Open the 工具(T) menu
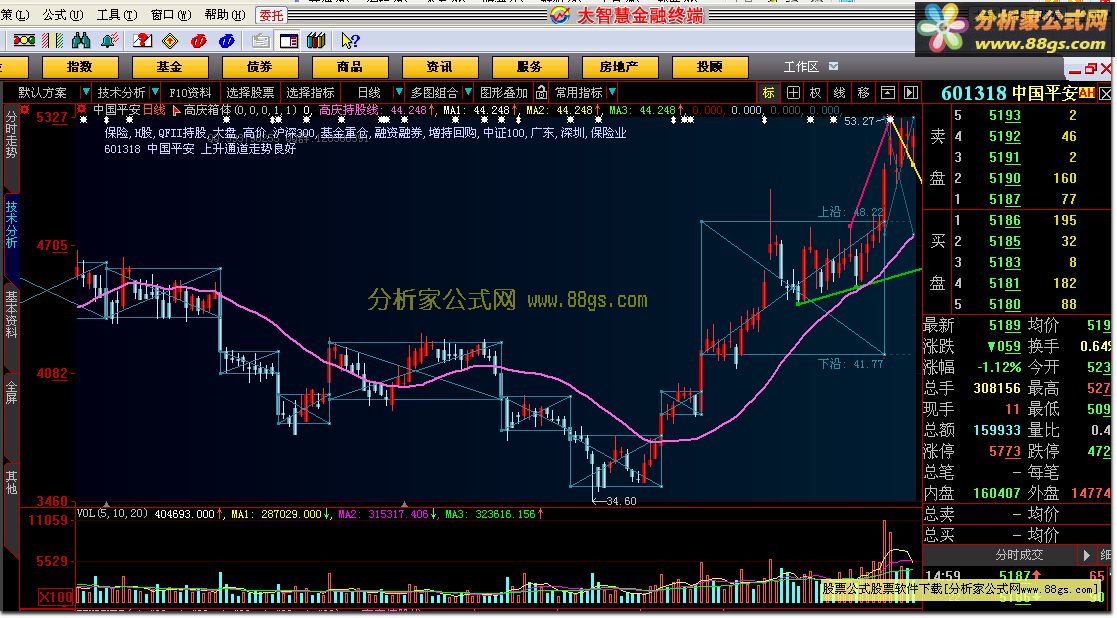The height and width of the screenshot is (618, 1117). click(117, 14)
